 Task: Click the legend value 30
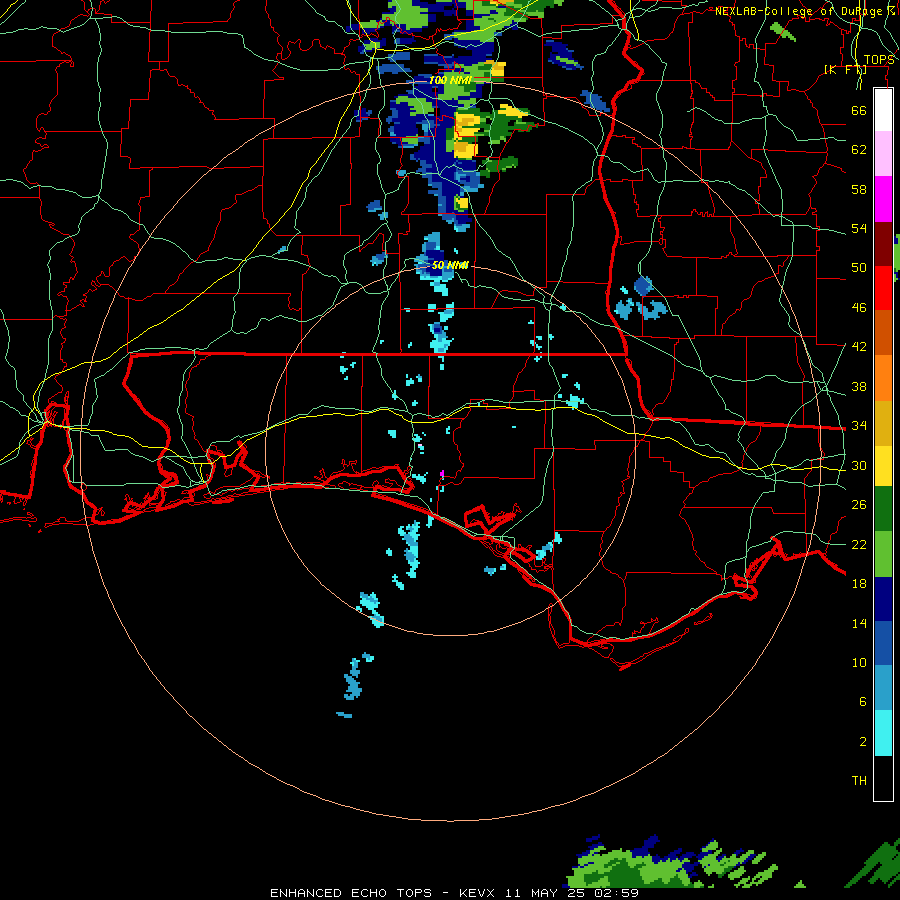[x=859, y=465]
